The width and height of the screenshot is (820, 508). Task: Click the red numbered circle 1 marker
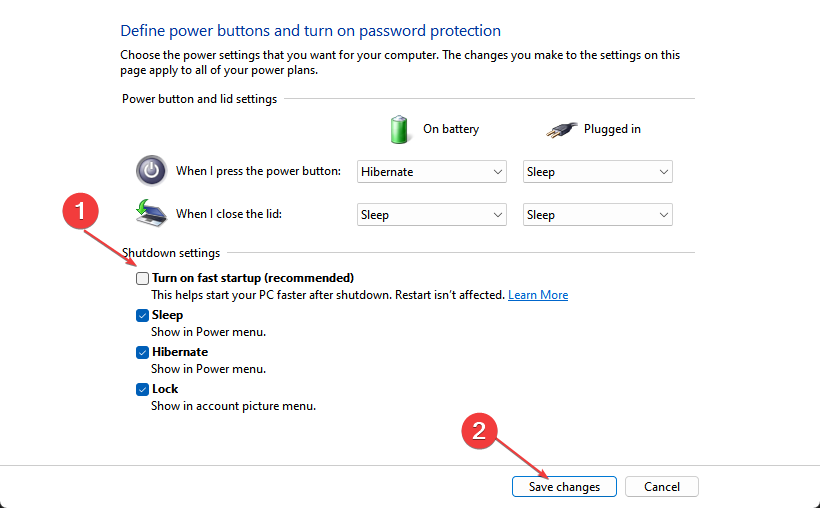(83, 213)
